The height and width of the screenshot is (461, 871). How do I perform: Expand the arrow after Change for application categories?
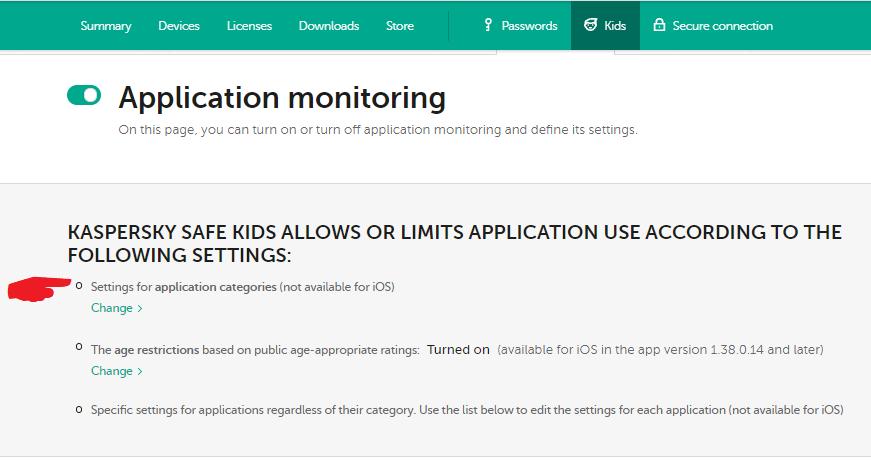[x=140, y=309]
